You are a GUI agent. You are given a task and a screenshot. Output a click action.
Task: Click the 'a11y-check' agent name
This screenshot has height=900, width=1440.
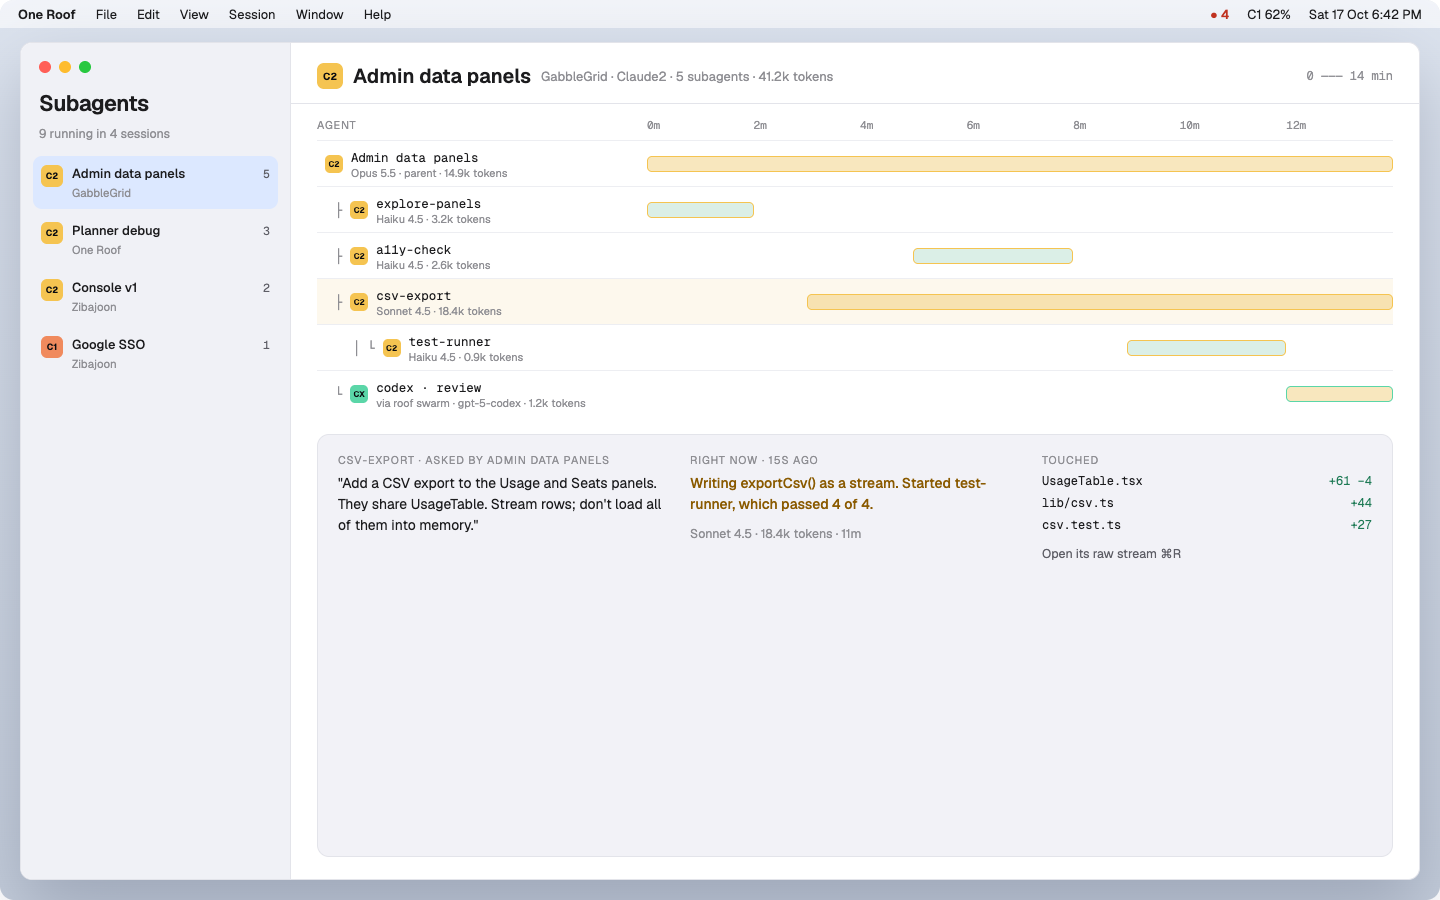pos(414,250)
